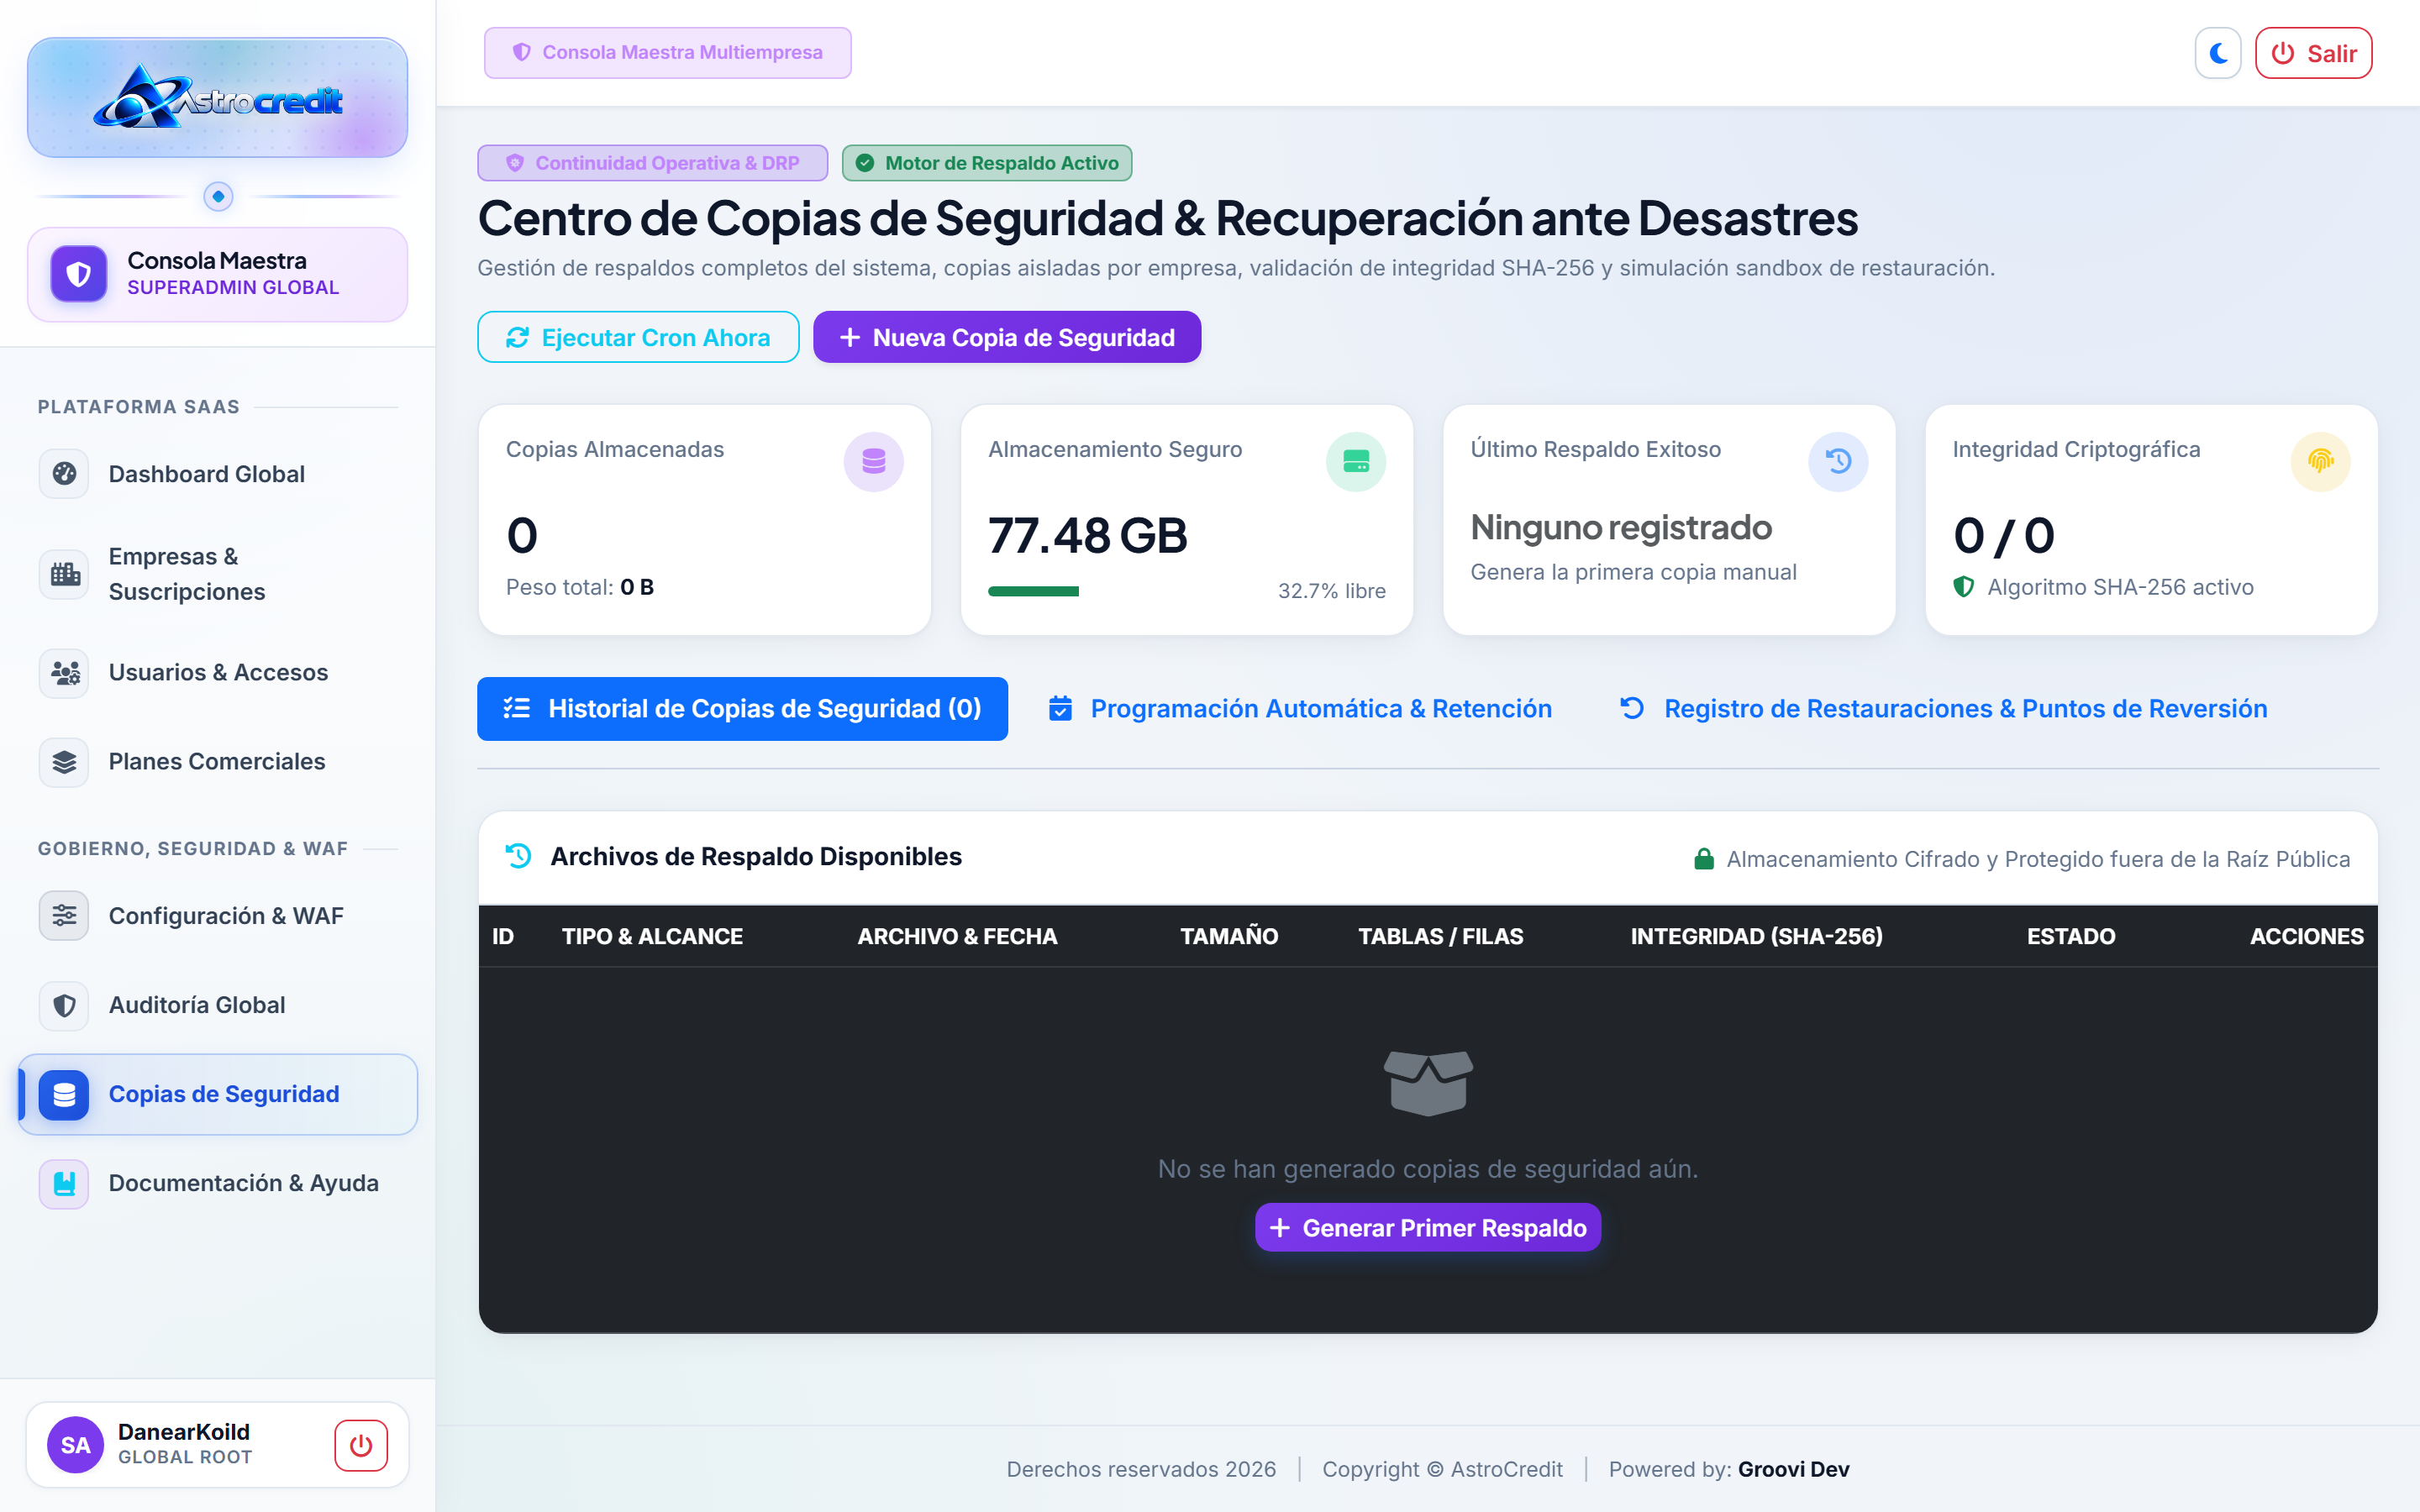The image size is (2420, 1512).
Task: Open Empresas & Suscripciones building icon
Action: click(x=64, y=574)
